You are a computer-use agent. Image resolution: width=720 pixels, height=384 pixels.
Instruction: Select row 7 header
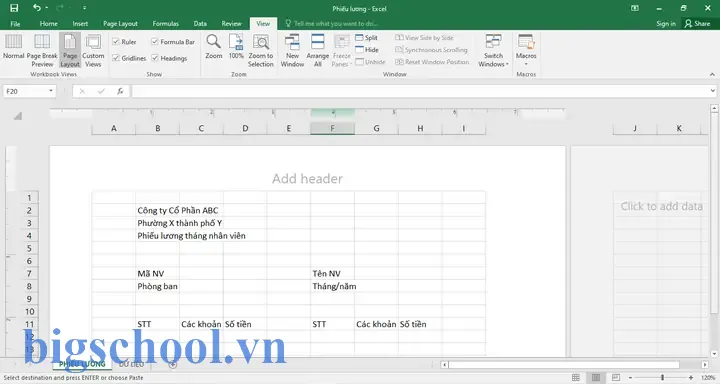coord(29,273)
